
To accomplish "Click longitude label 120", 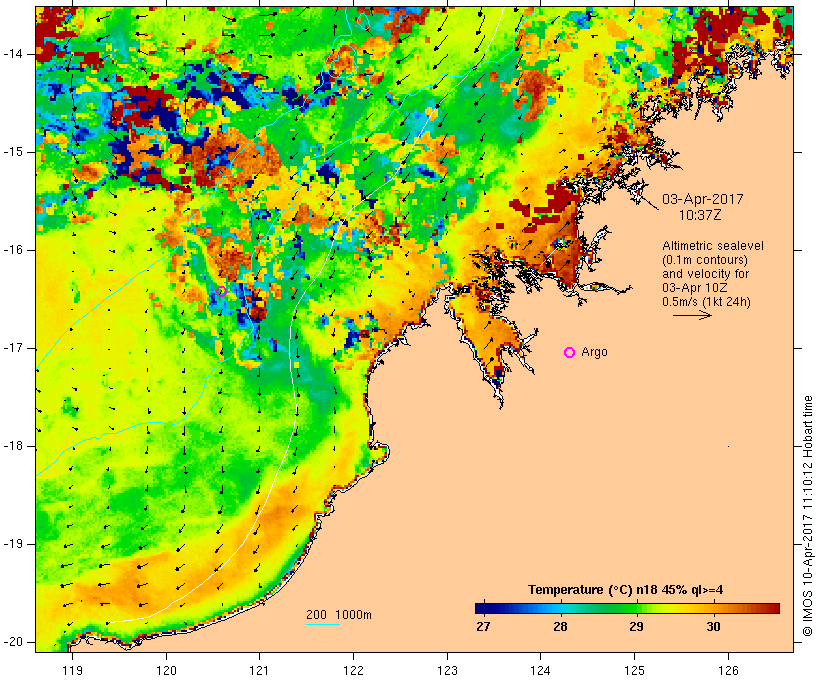I will point(166,670).
